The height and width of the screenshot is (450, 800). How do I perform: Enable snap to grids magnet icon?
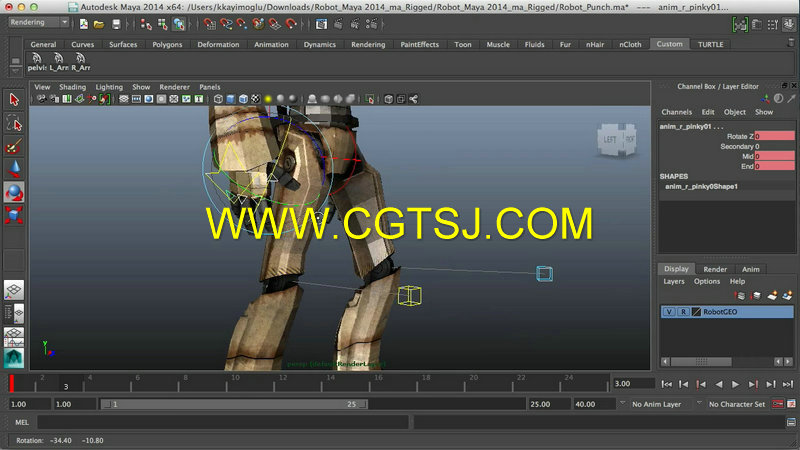(x=209, y=24)
